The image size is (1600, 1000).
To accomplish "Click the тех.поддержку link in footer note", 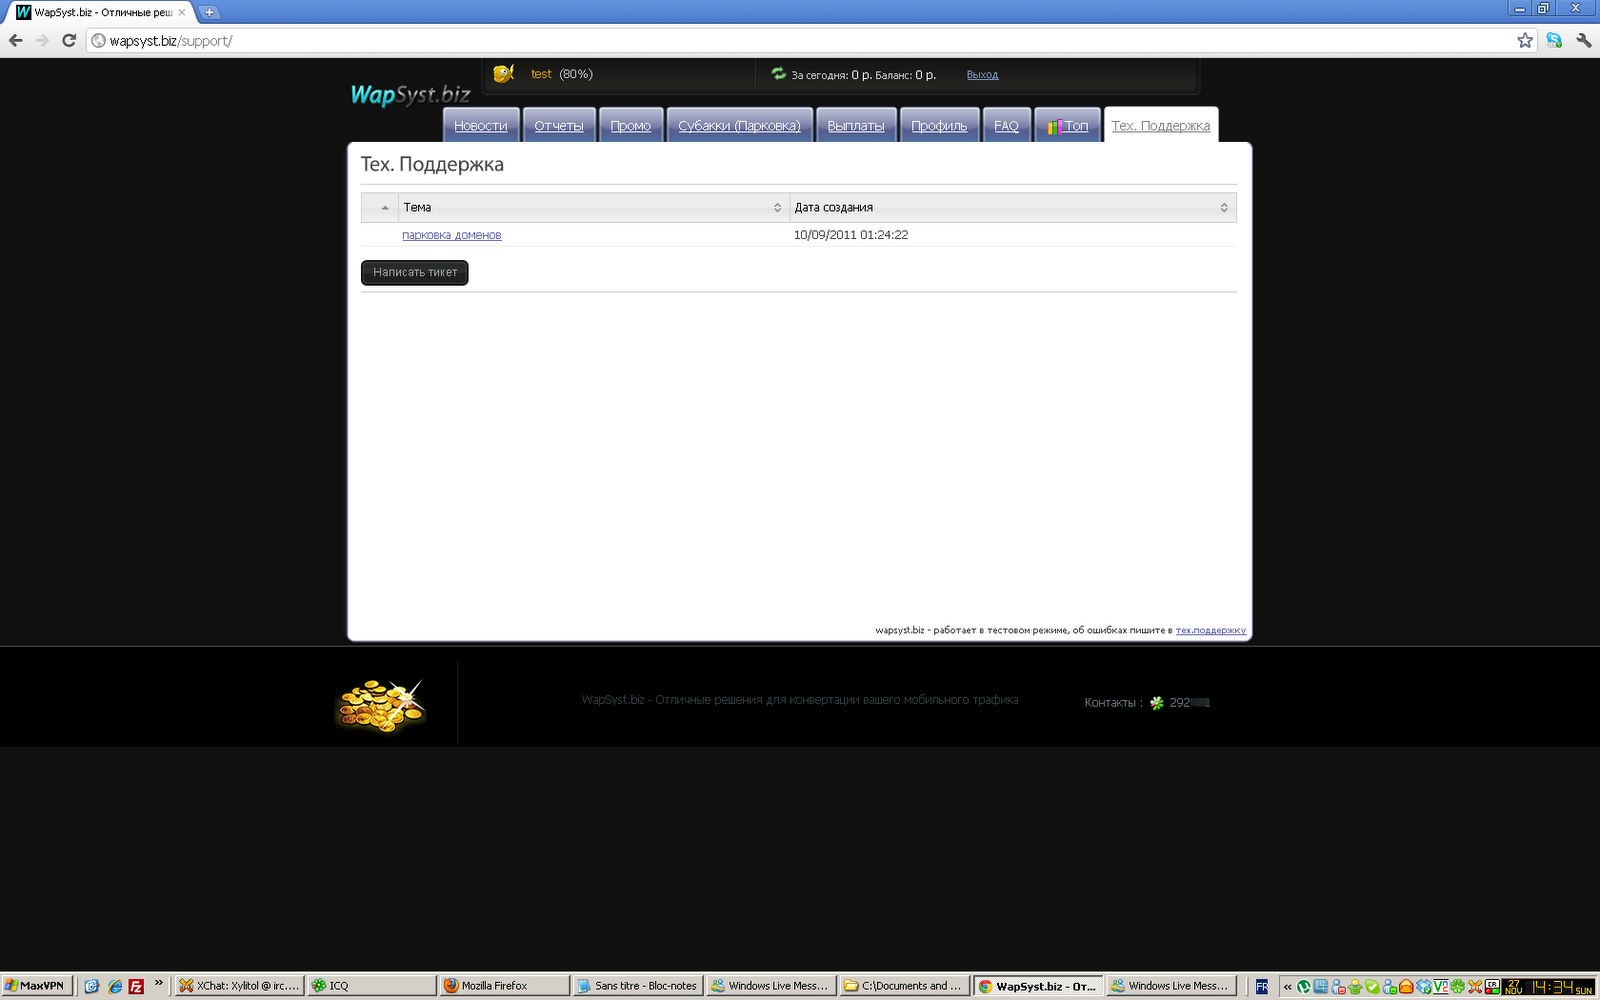I will click(1211, 630).
